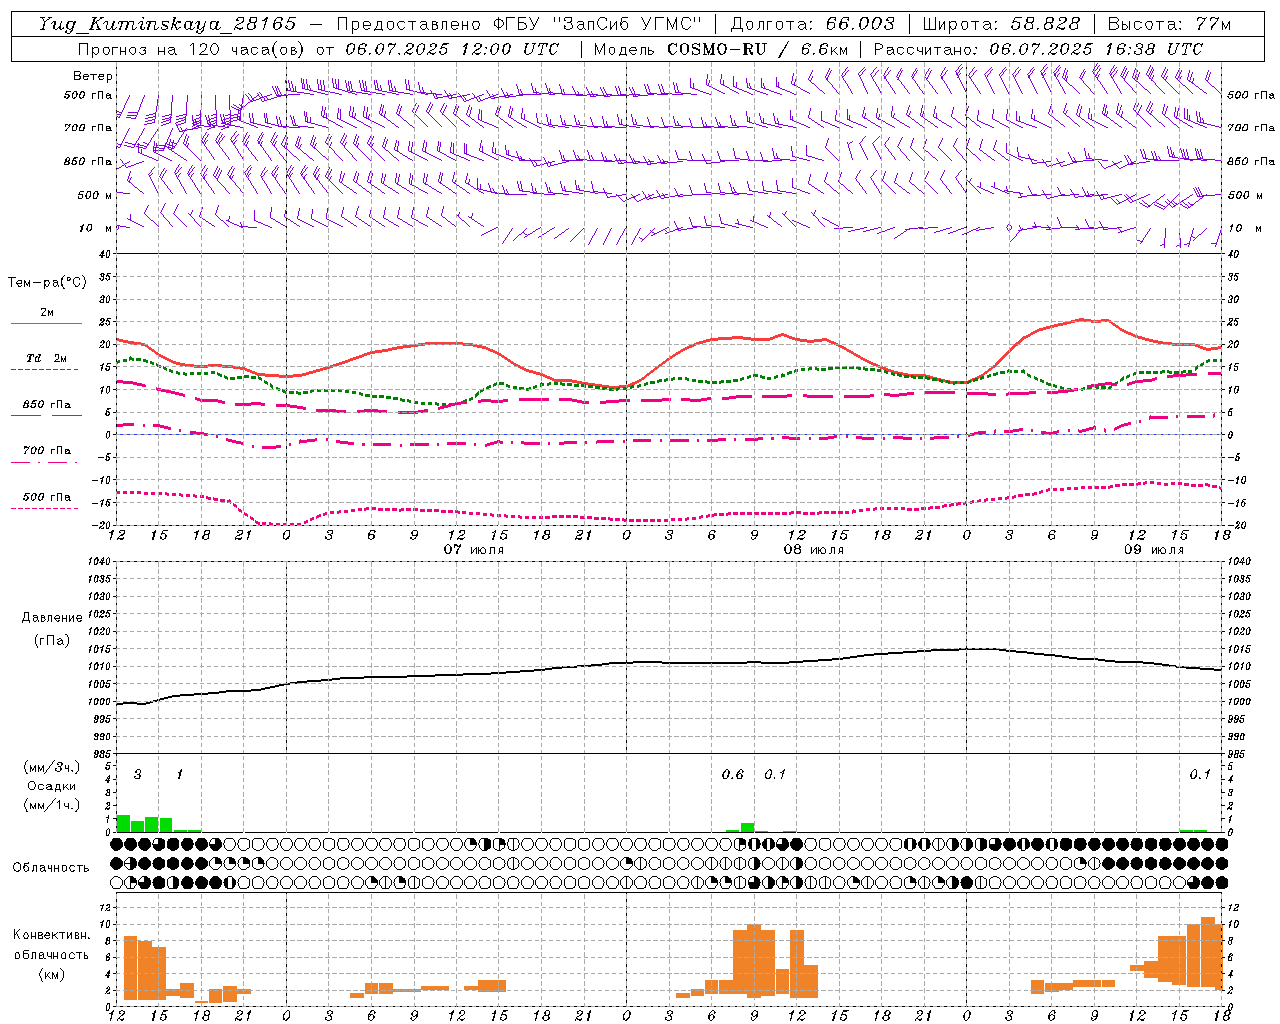Click the Тем-ра(°C) axis label

click(47, 283)
